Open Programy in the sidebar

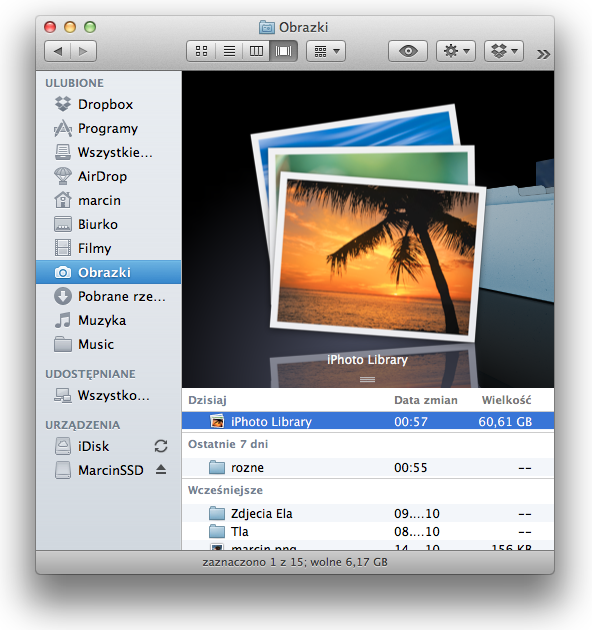coord(109,129)
